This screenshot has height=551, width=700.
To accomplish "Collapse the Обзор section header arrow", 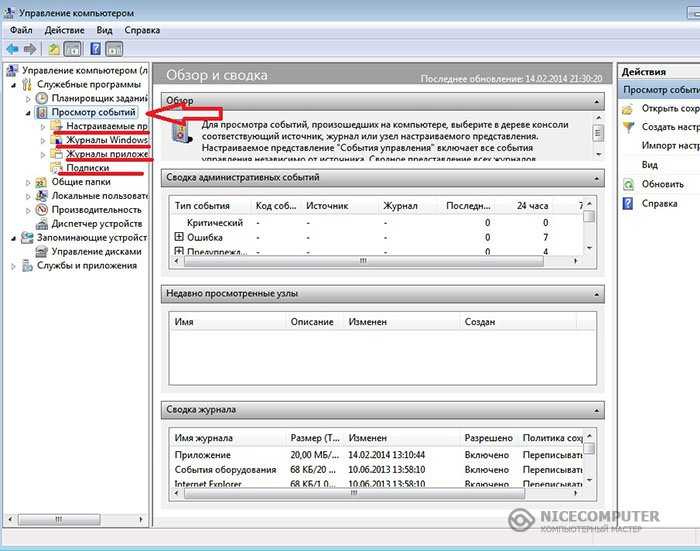I will [596, 101].
